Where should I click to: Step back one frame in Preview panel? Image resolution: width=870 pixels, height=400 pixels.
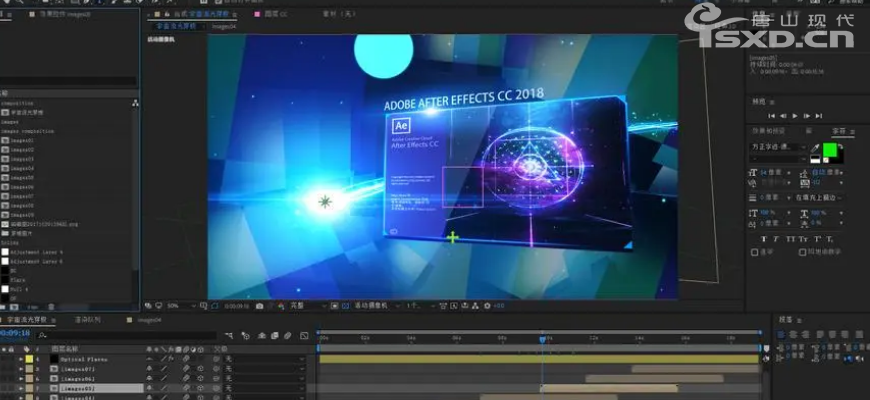click(x=783, y=116)
